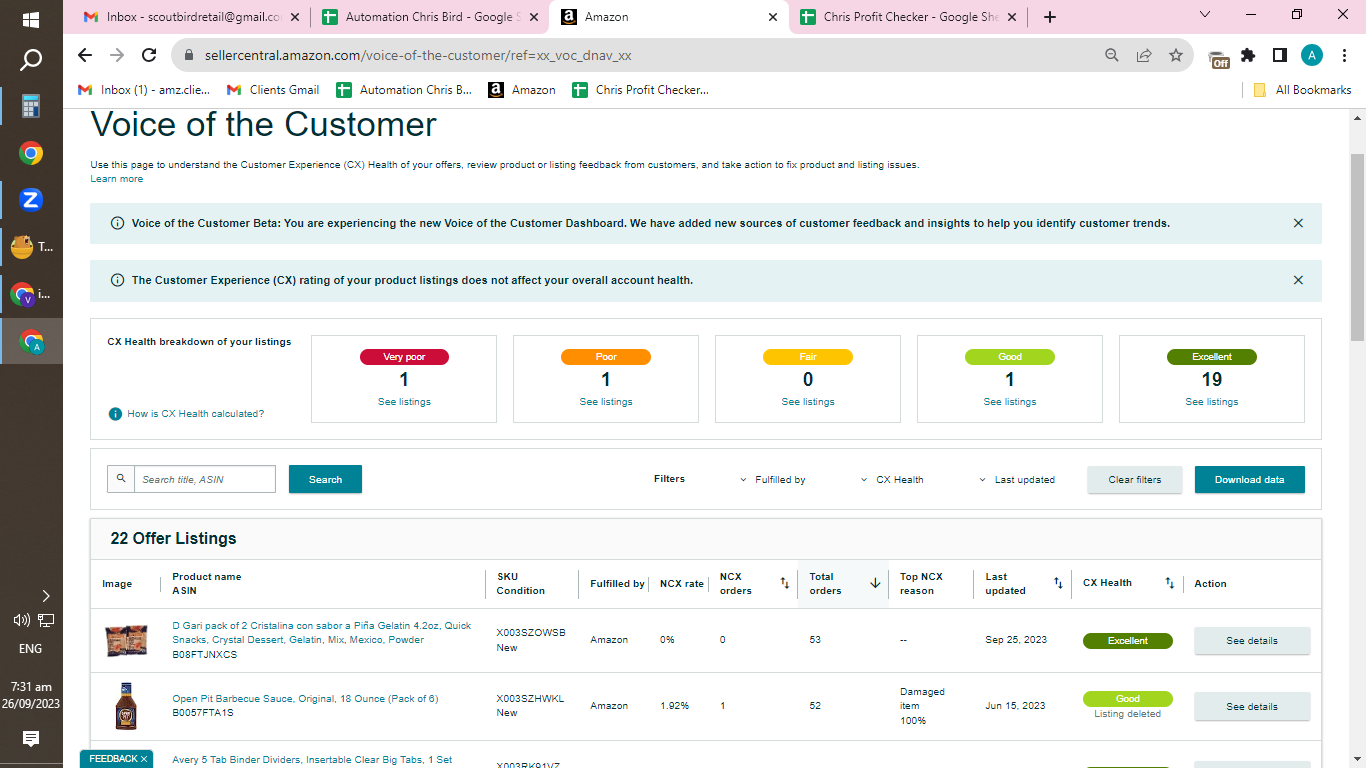1366x768 pixels.
Task: Click the tab search chevron in title bar
Action: tap(1204, 15)
